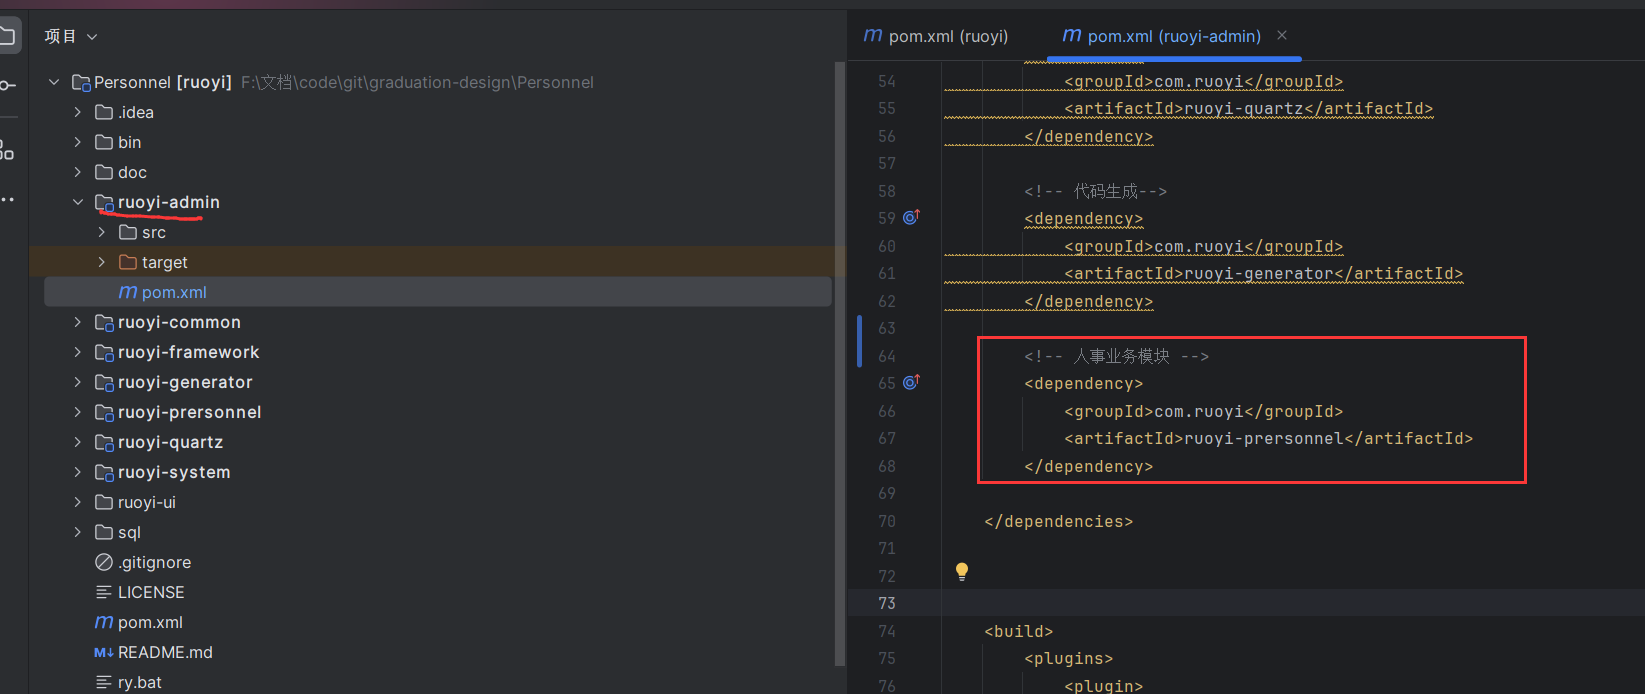Select the .gitignore file

coord(154,562)
